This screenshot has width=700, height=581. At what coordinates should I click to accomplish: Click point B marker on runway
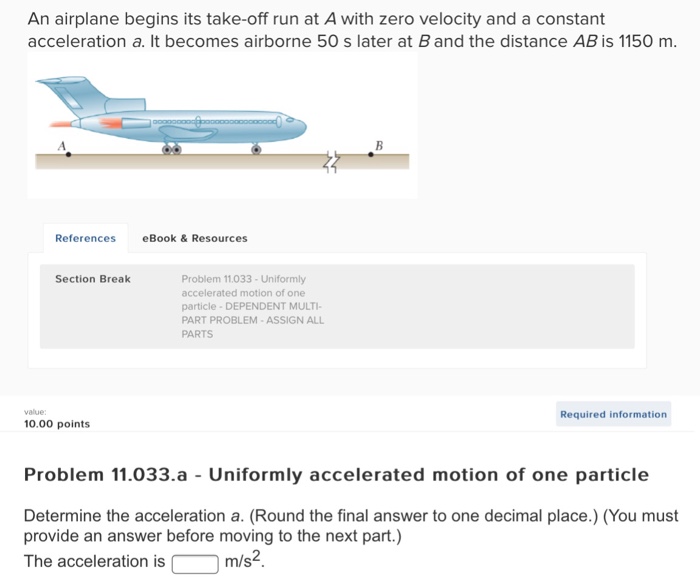click(371, 154)
